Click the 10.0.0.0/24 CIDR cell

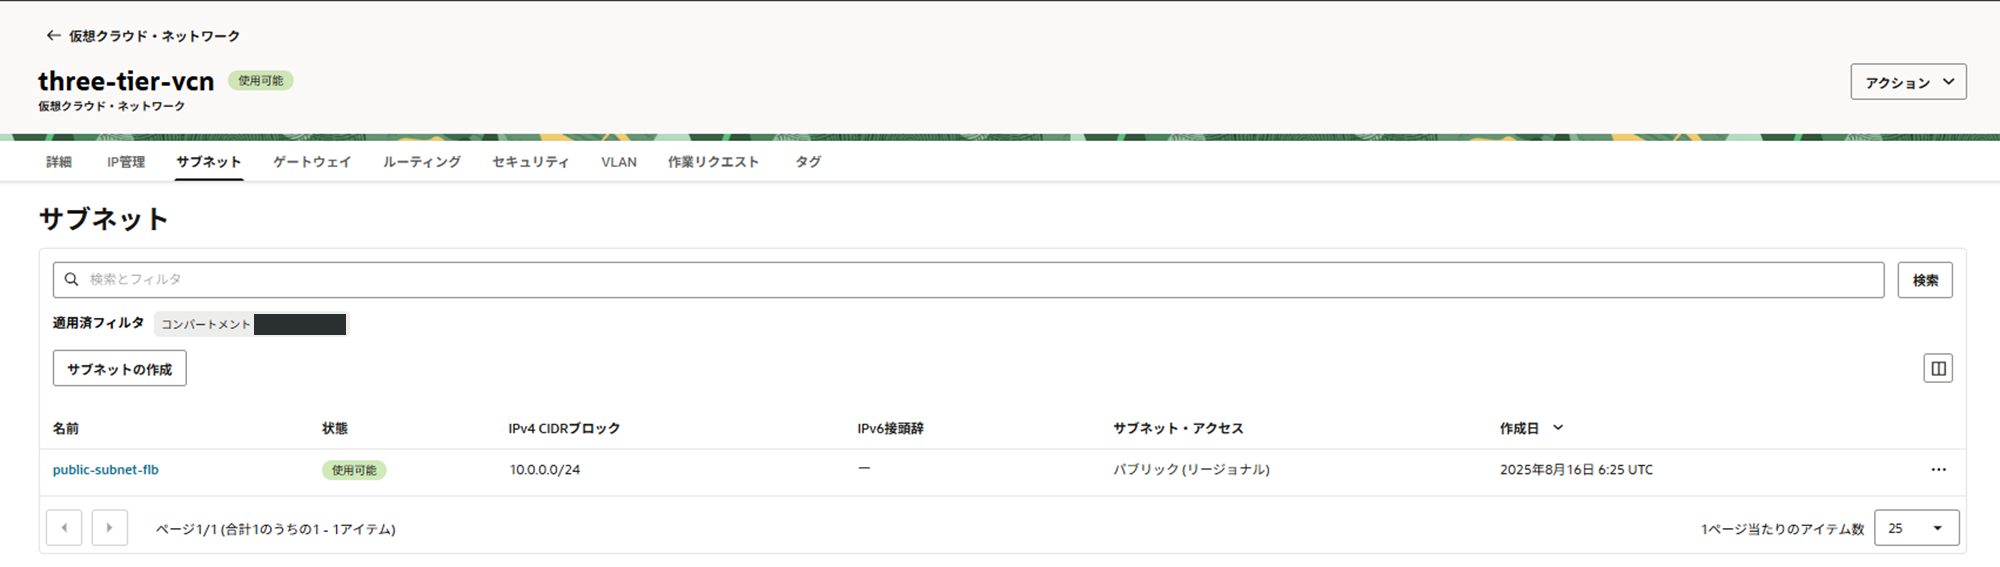(x=545, y=470)
